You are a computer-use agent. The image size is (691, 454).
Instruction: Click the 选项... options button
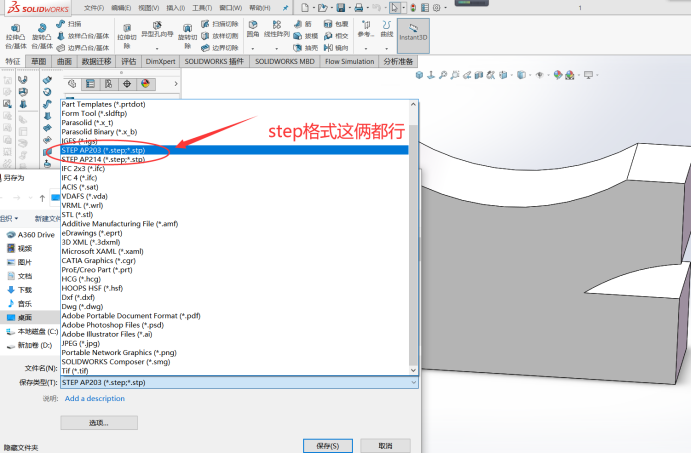(99, 423)
